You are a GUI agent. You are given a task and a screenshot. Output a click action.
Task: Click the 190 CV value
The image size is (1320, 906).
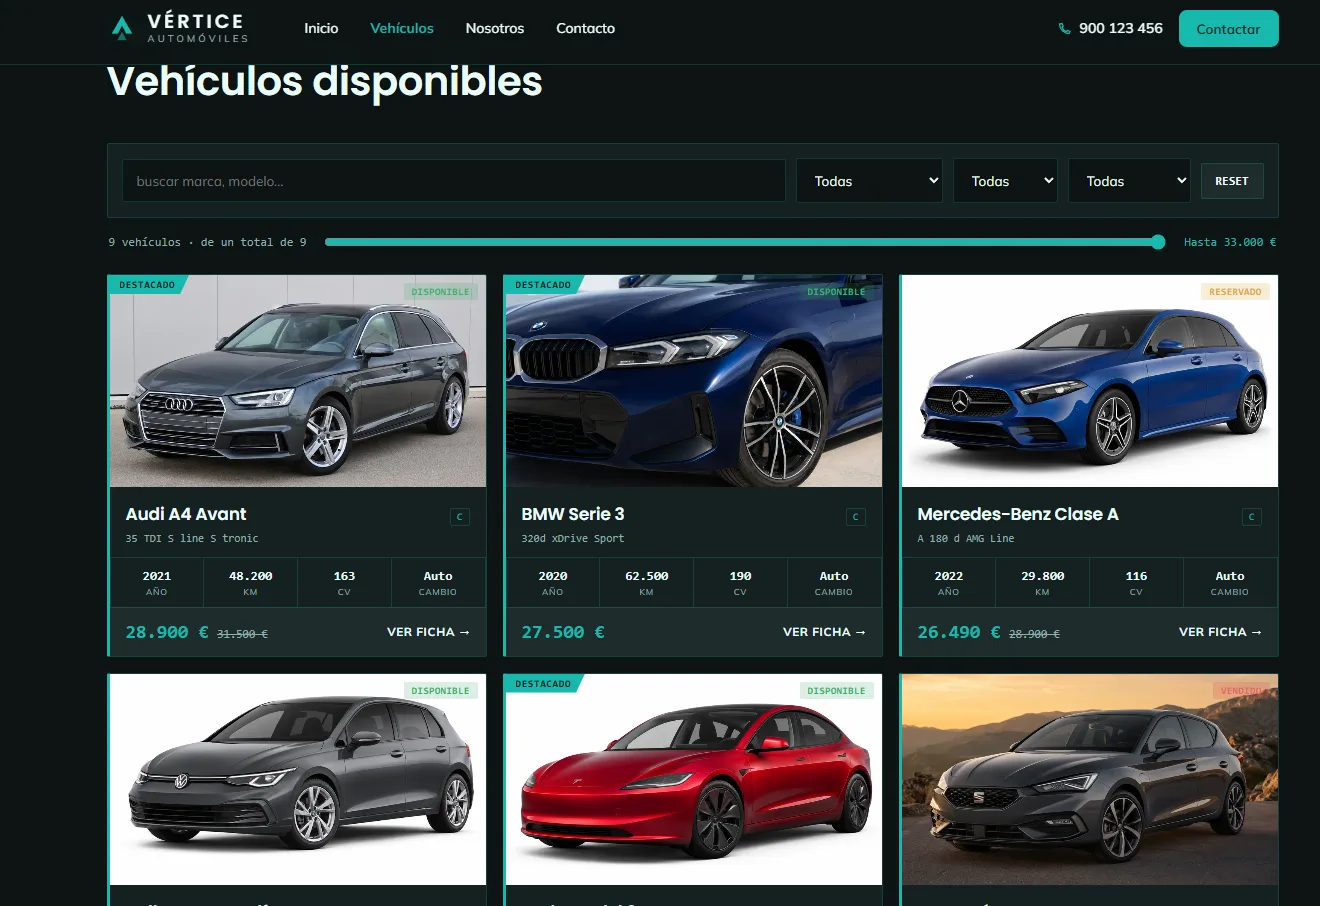point(740,576)
